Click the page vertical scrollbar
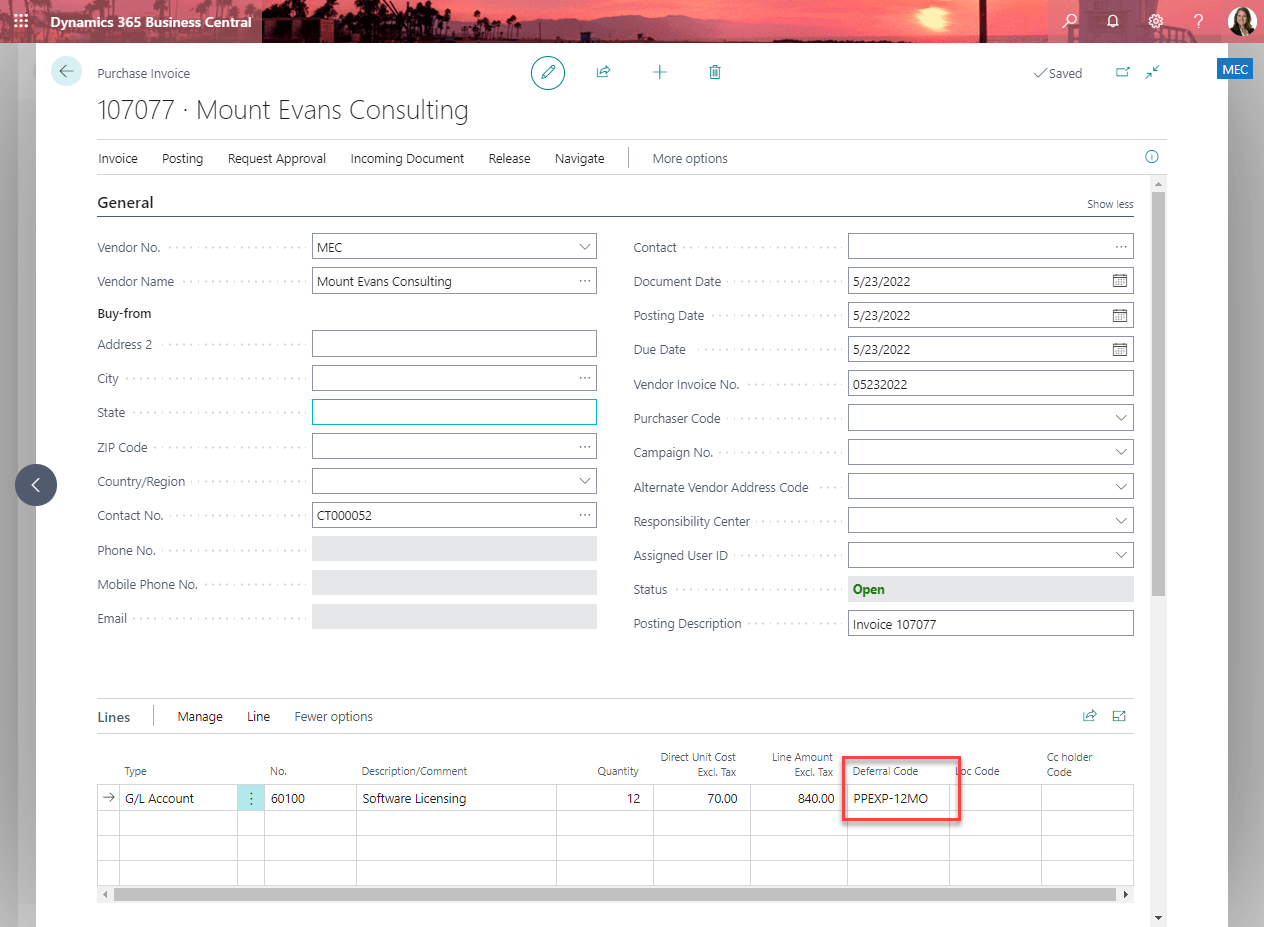This screenshot has height=927, width=1264. pos(1158,394)
